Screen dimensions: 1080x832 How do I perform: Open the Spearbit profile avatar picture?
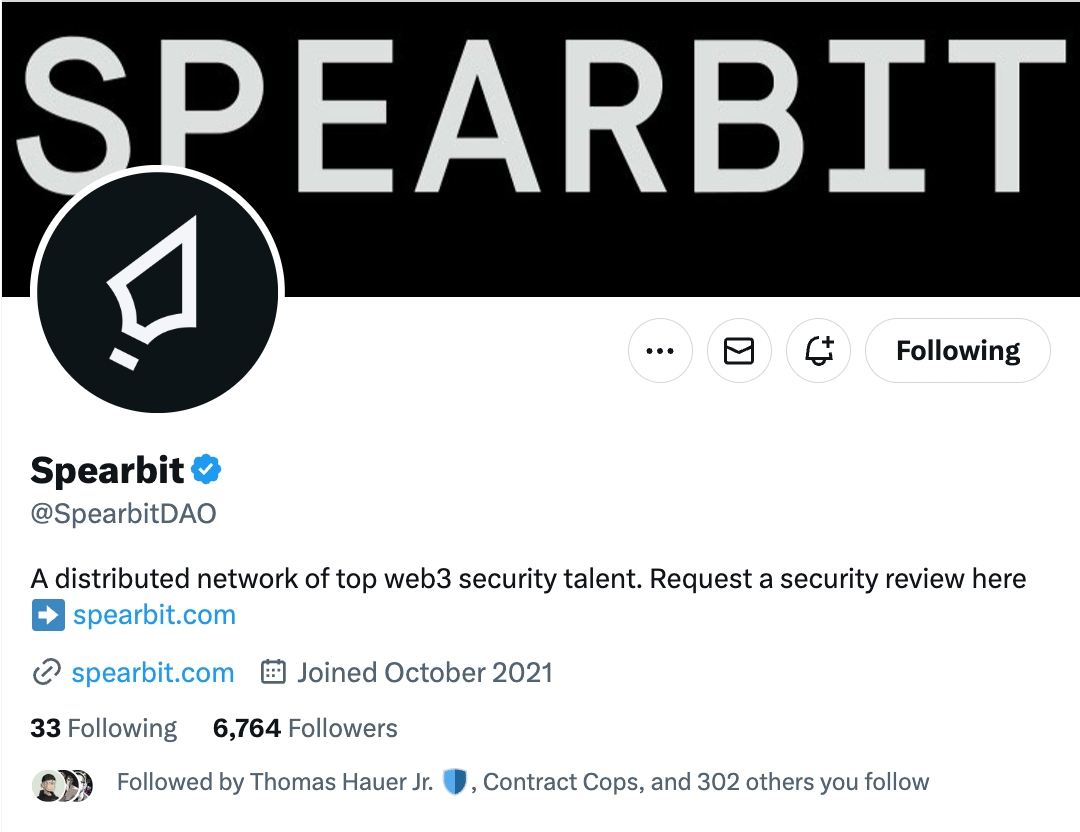[157, 292]
